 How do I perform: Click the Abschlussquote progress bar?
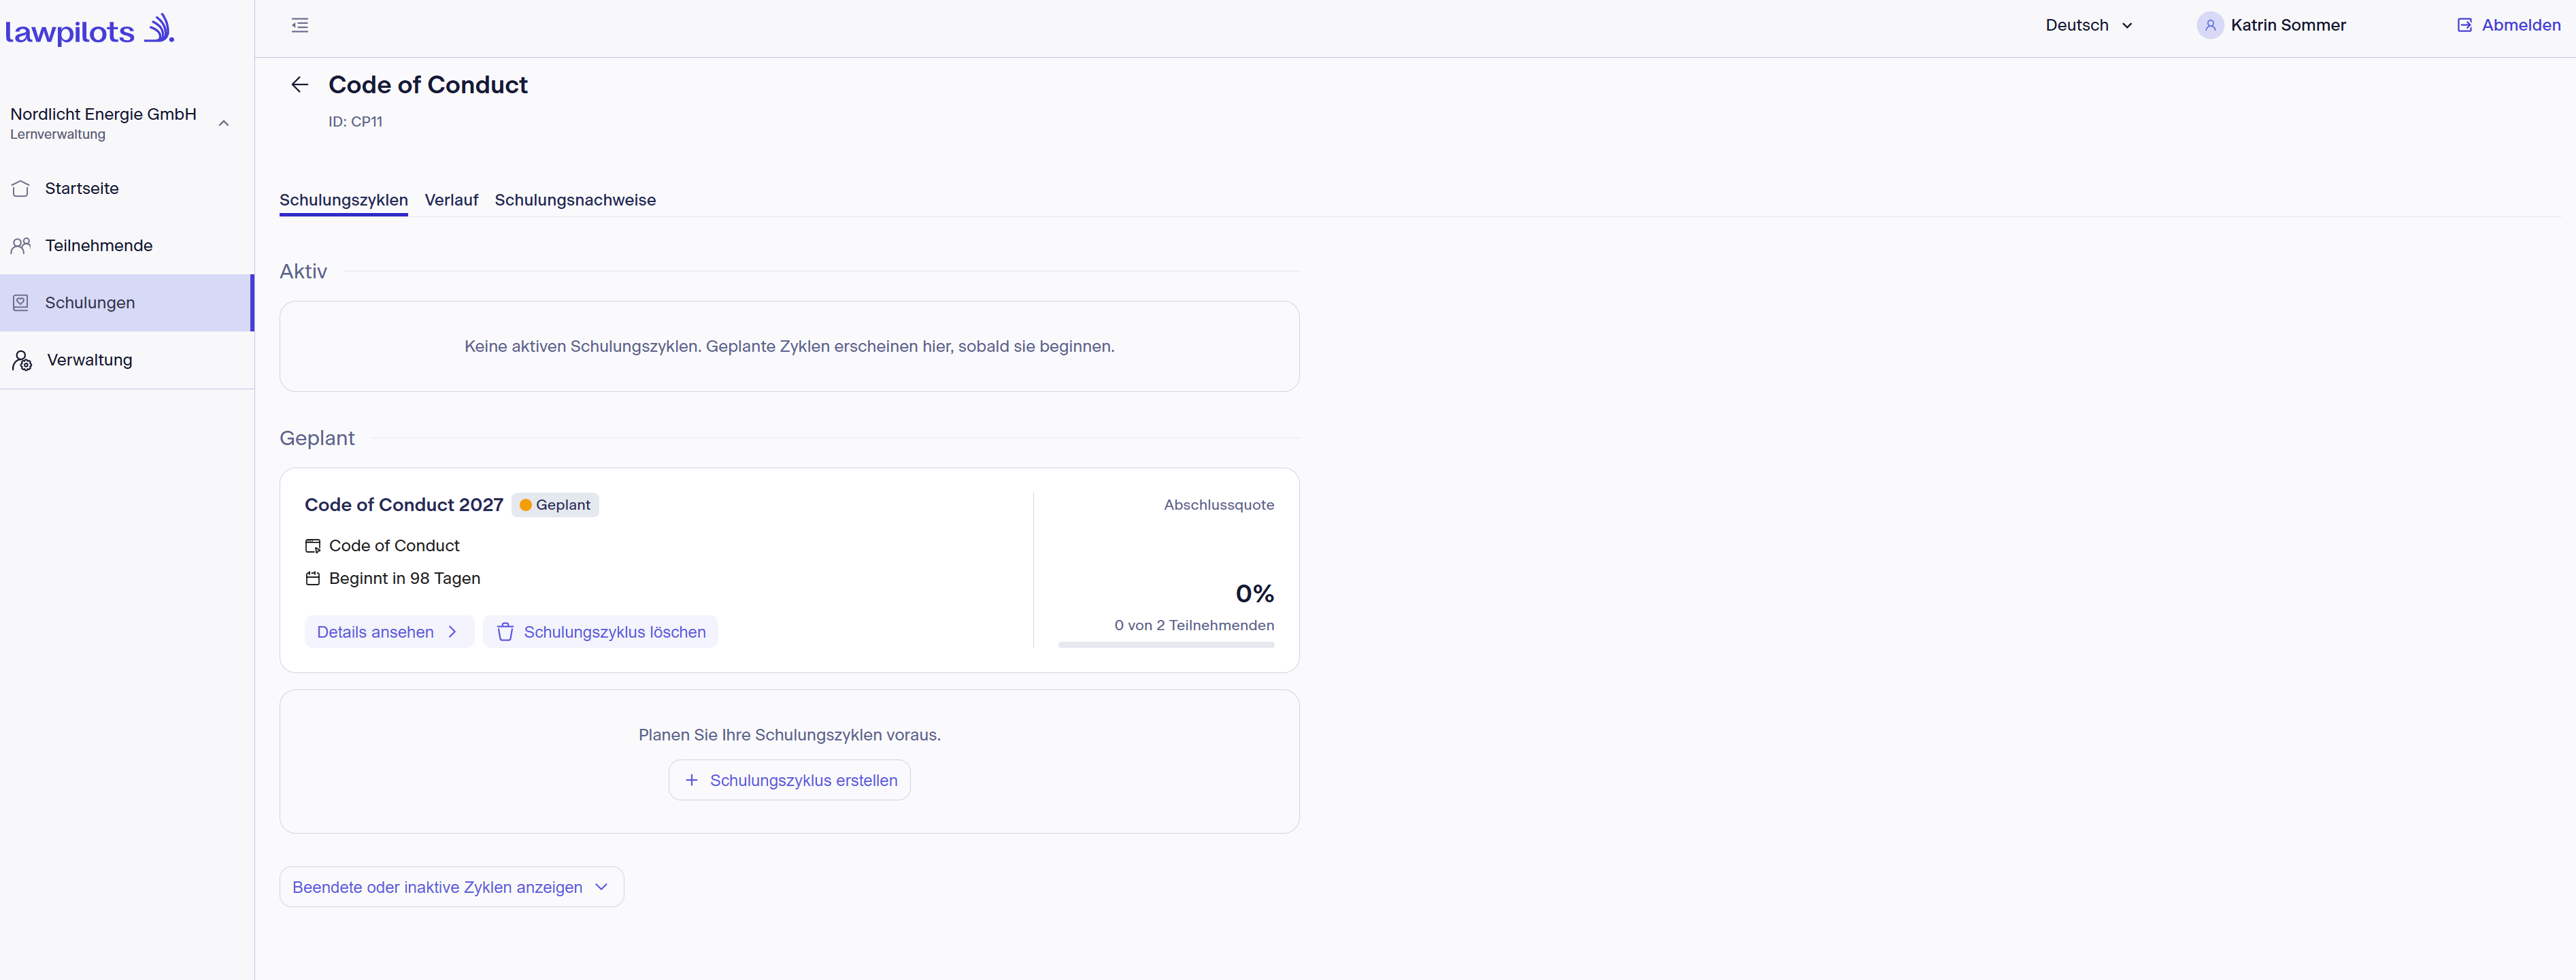pos(1166,645)
